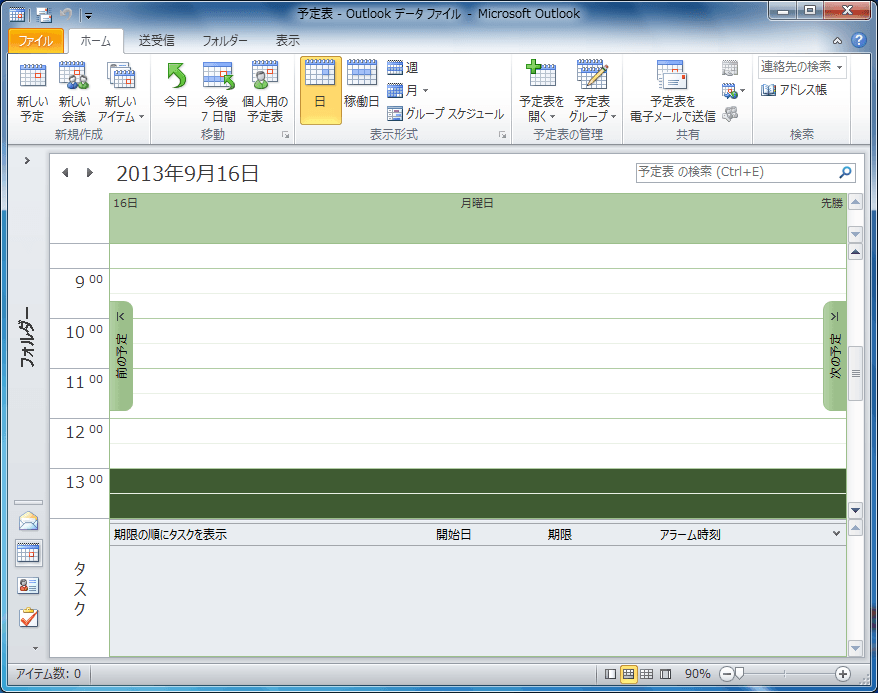Switch to Day view (日)
Image resolution: width=878 pixels, height=693 pixels.
(x=320, y=90)
